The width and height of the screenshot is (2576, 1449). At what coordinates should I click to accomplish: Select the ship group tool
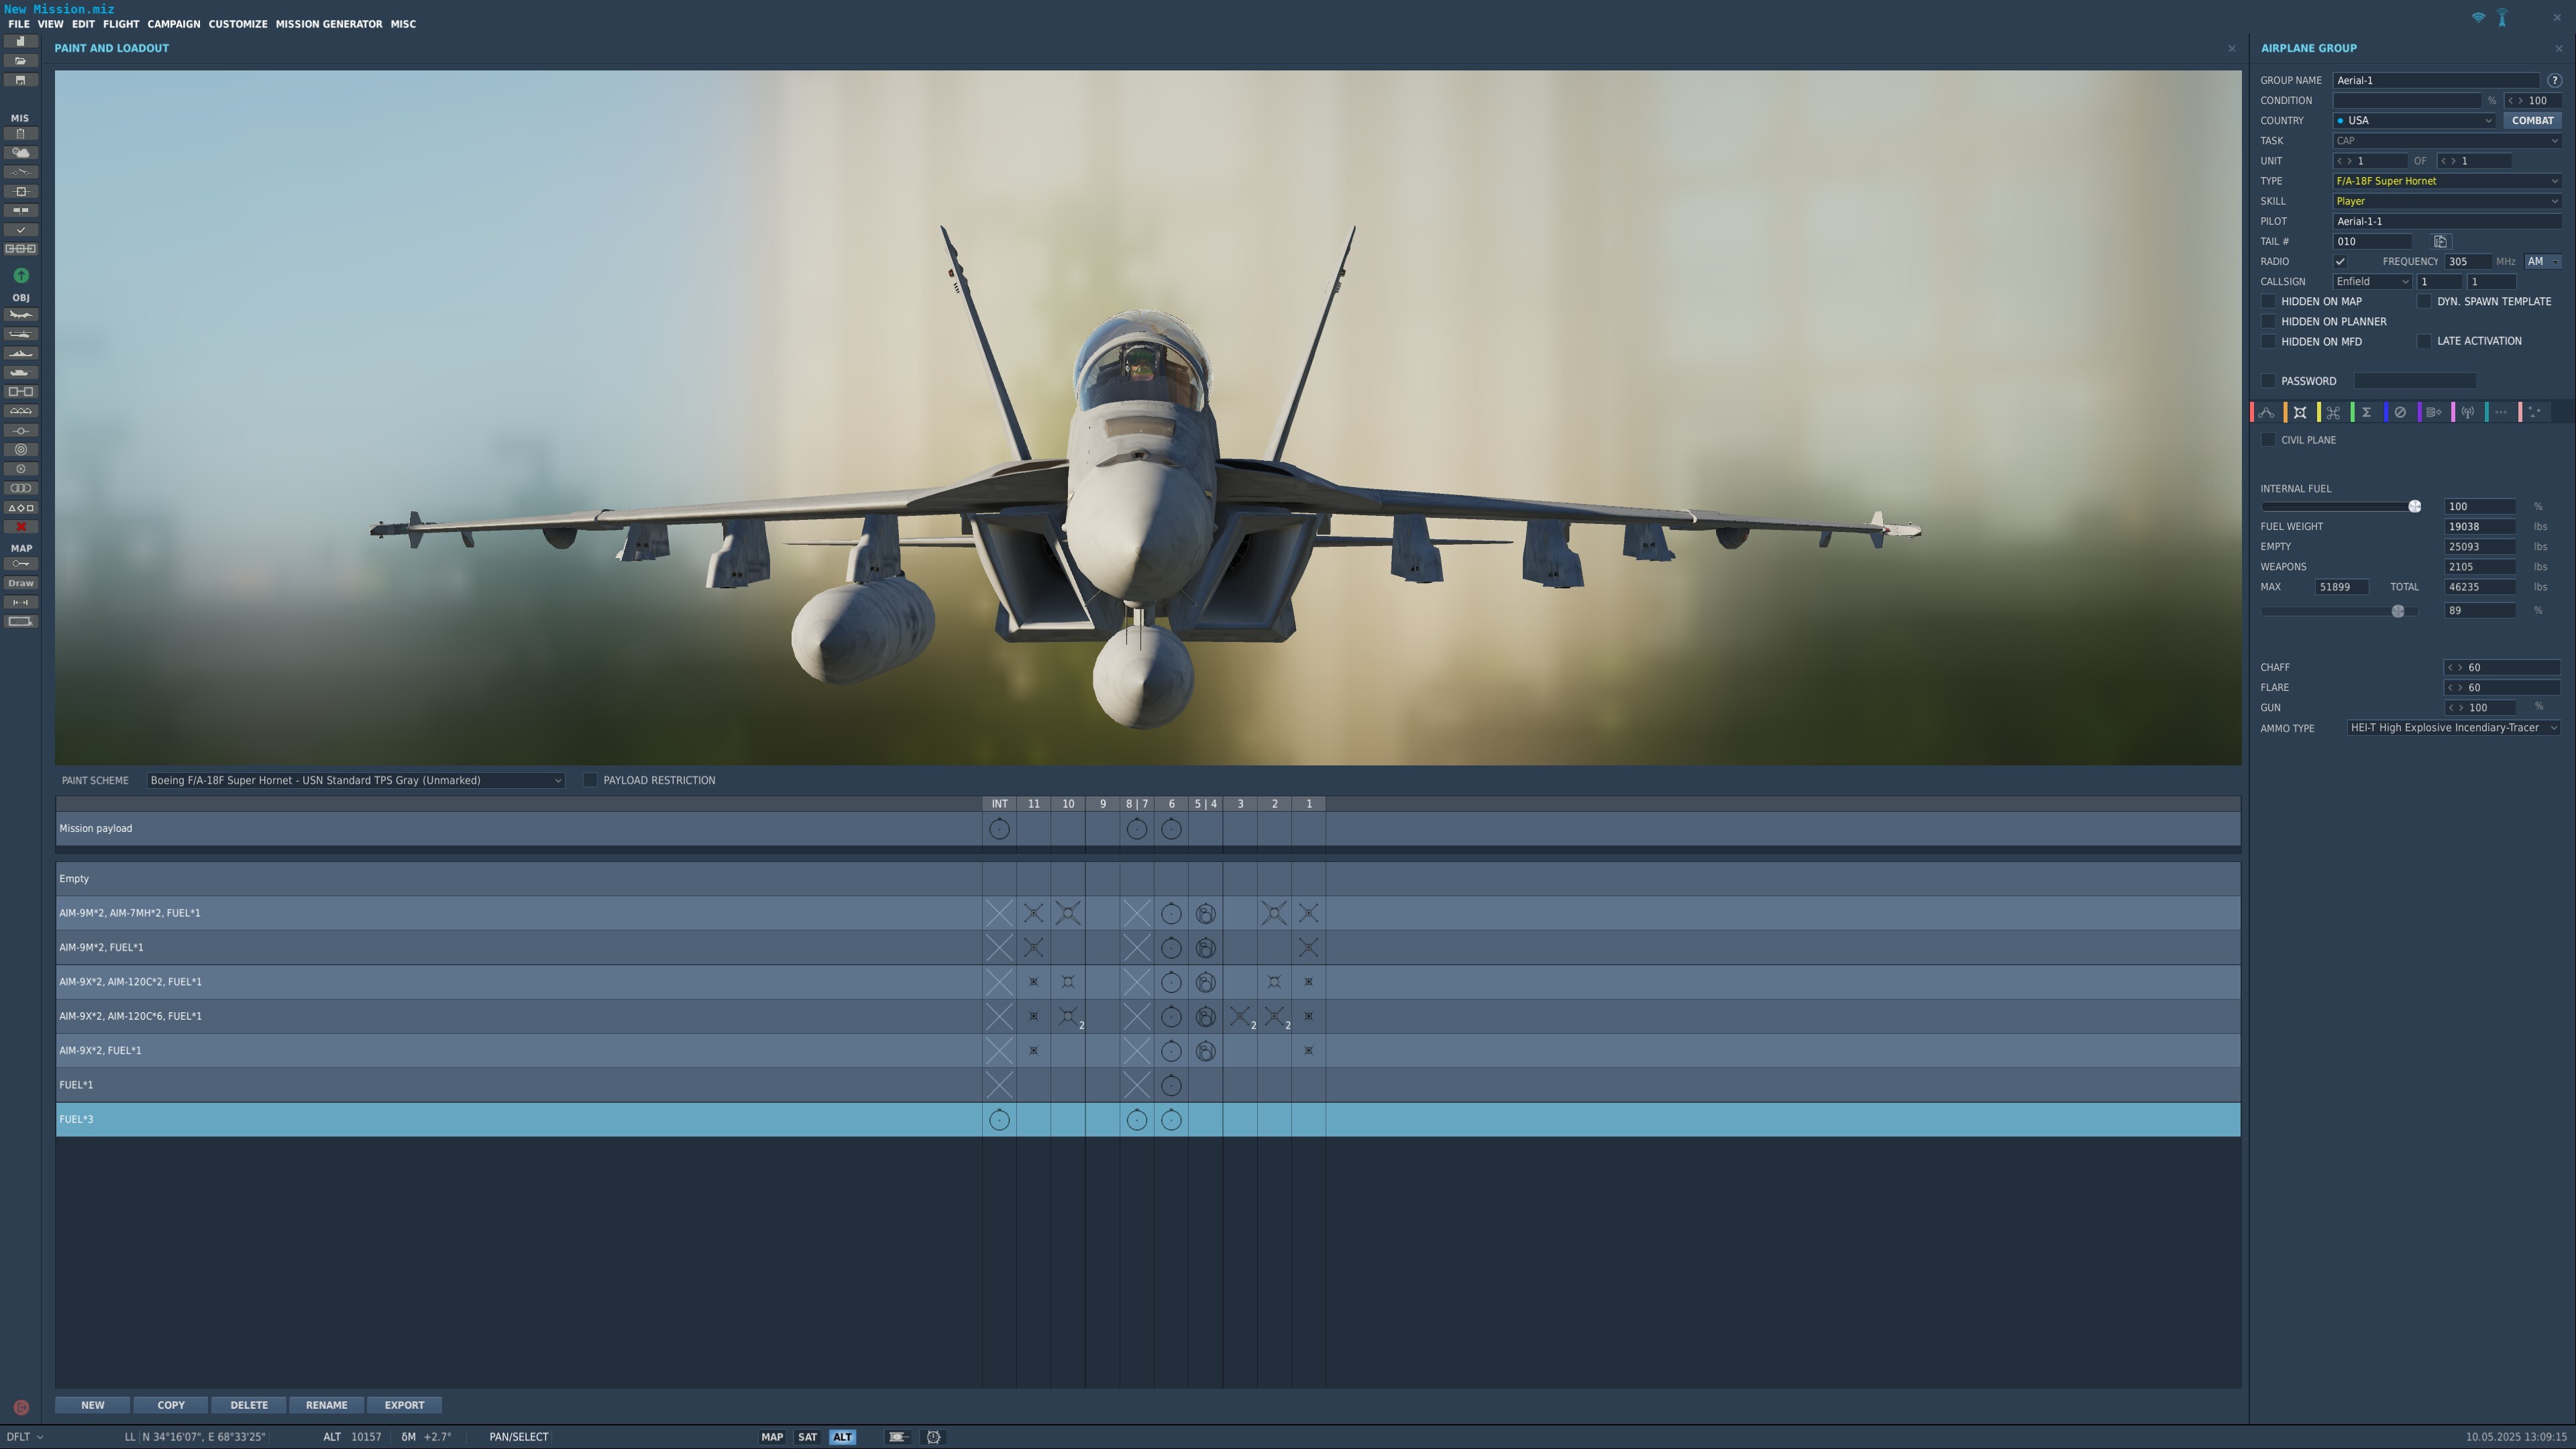click(20, 353)
